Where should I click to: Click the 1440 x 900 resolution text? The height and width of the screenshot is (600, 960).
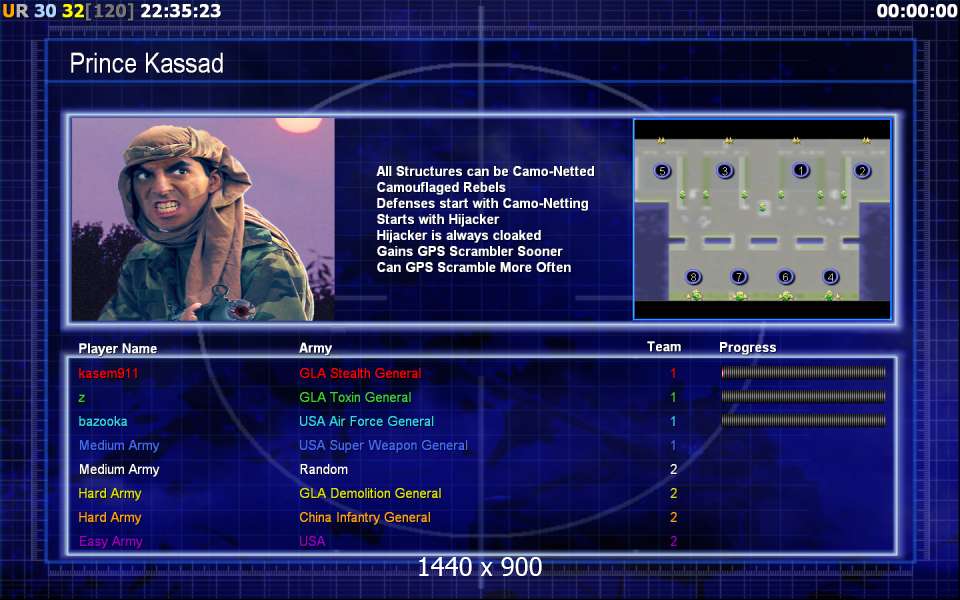[480, 568]
